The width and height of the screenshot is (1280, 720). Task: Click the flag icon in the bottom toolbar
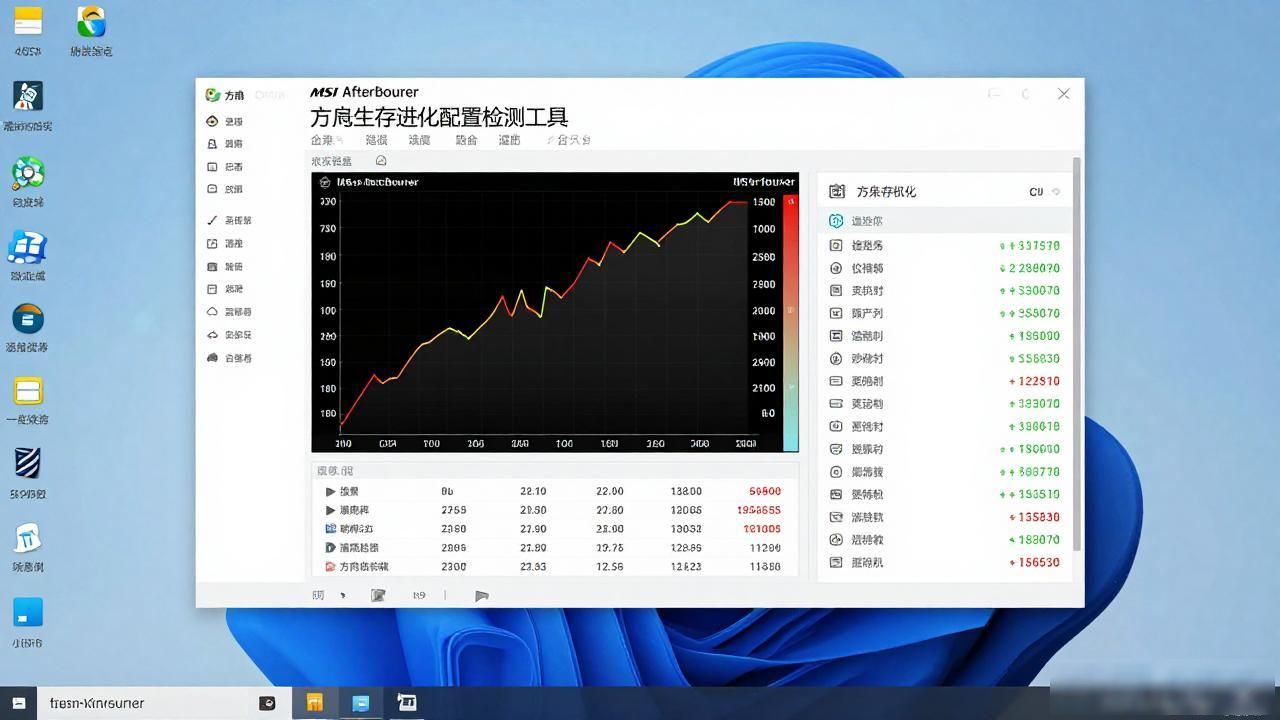(x=482, y=595)
